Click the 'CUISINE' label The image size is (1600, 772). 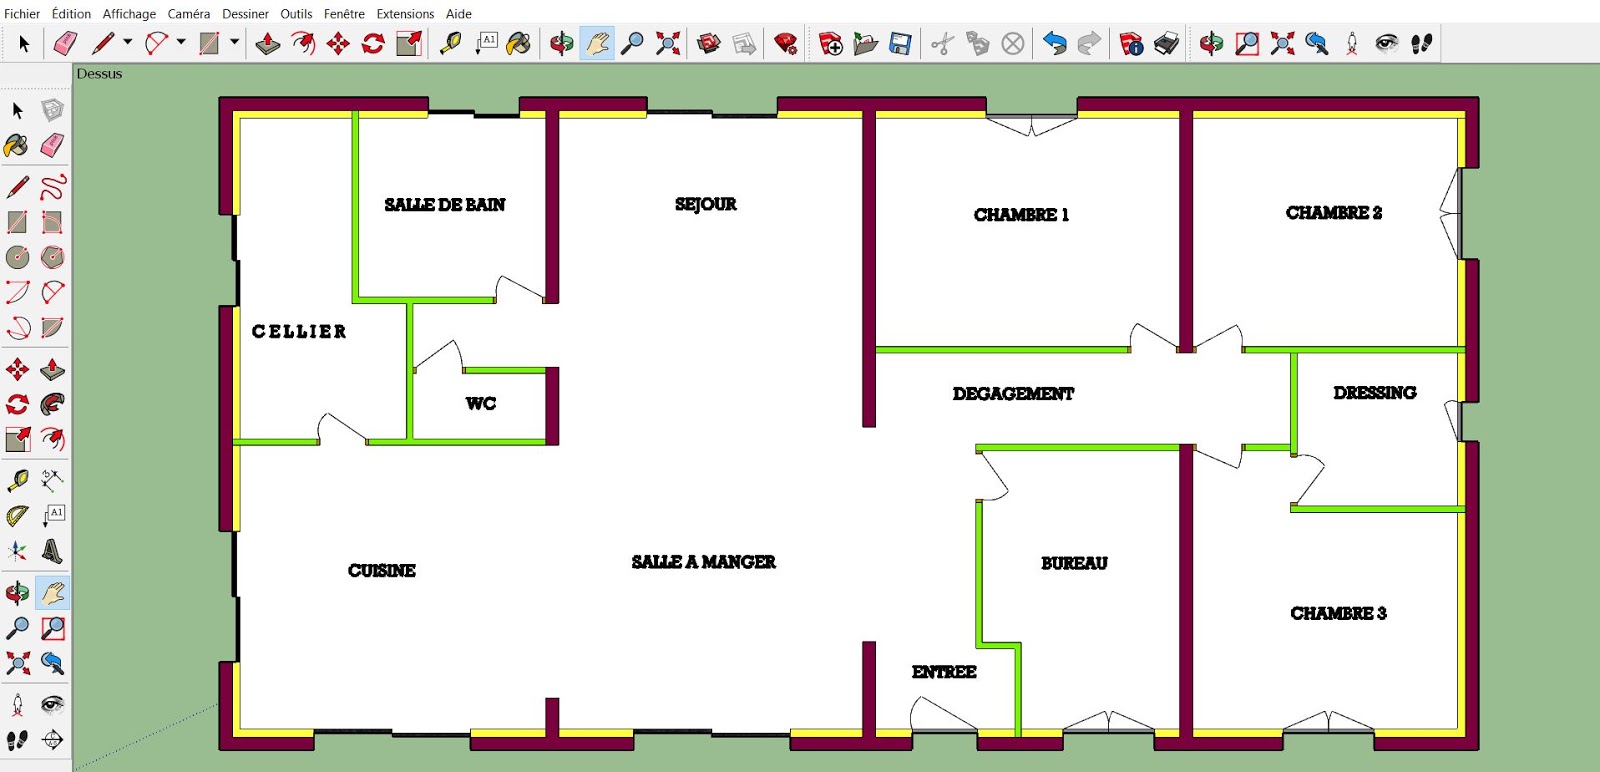point(382,571)
